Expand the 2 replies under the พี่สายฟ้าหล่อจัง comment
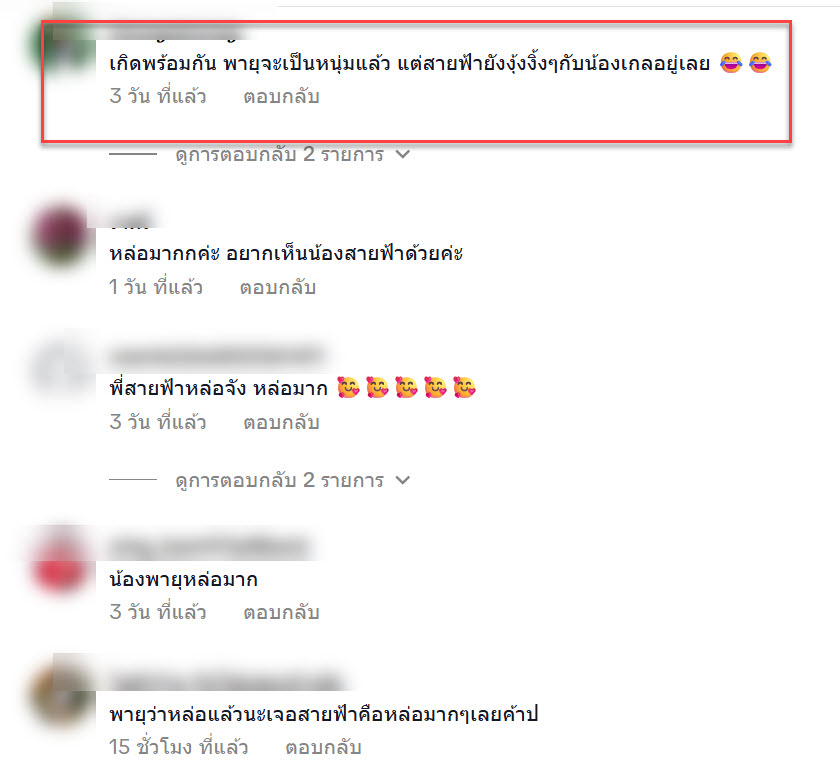840x779 pixels. pos(279,480)
